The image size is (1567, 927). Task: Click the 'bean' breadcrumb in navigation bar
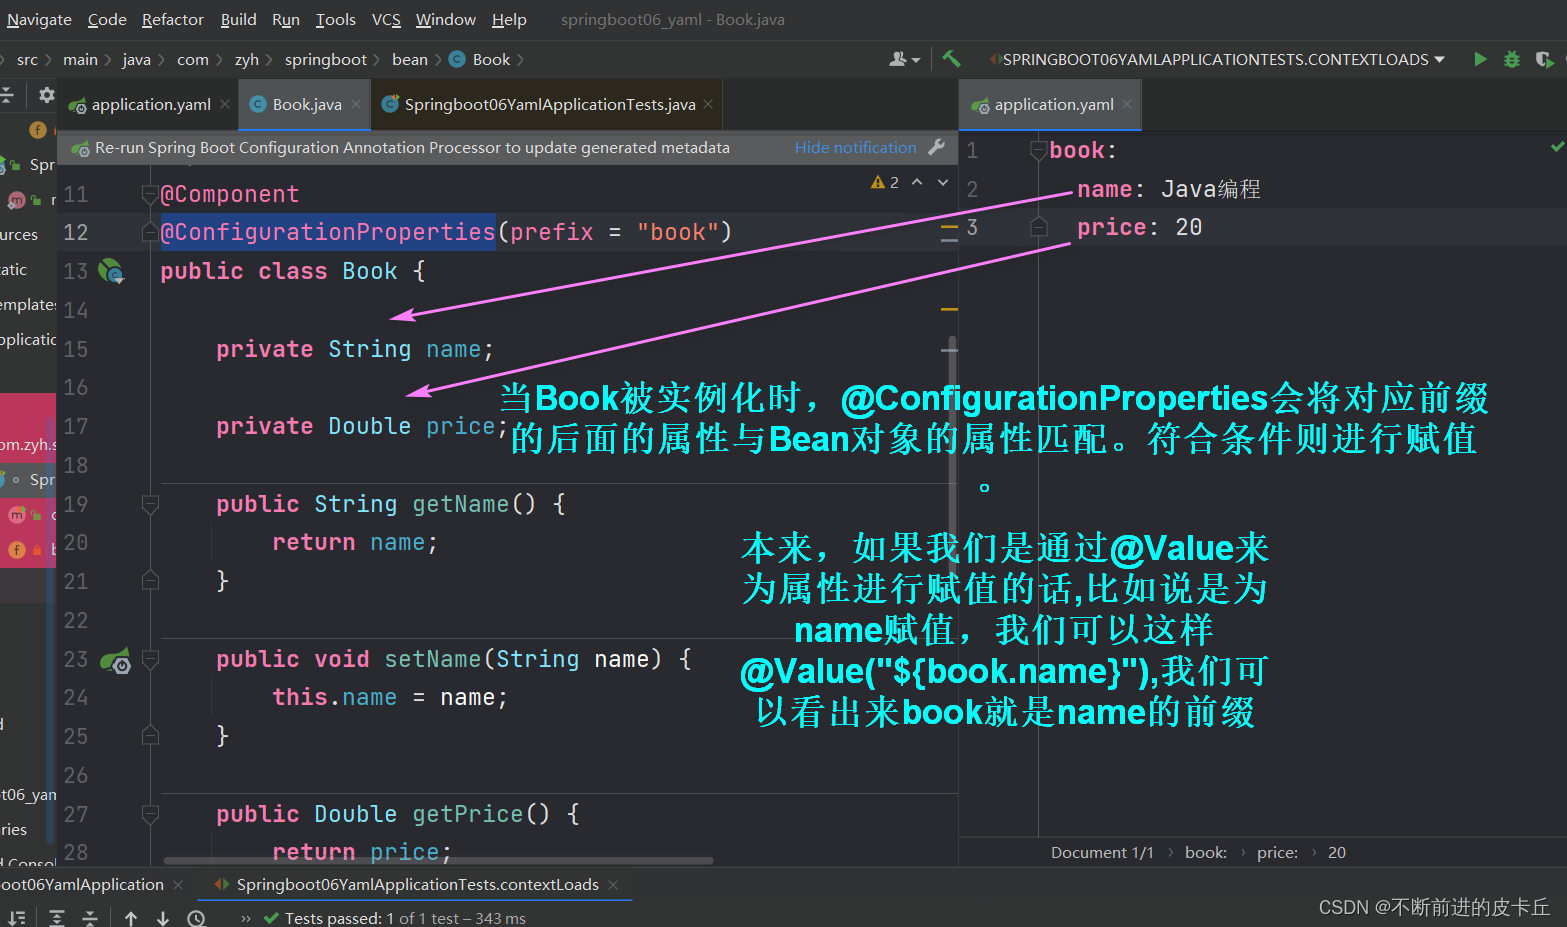point(410,60)
